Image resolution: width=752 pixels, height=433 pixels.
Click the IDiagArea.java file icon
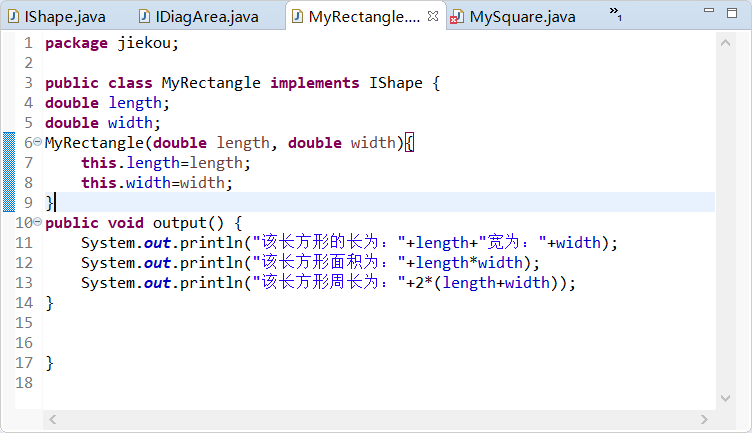click(x=144, y=17)
